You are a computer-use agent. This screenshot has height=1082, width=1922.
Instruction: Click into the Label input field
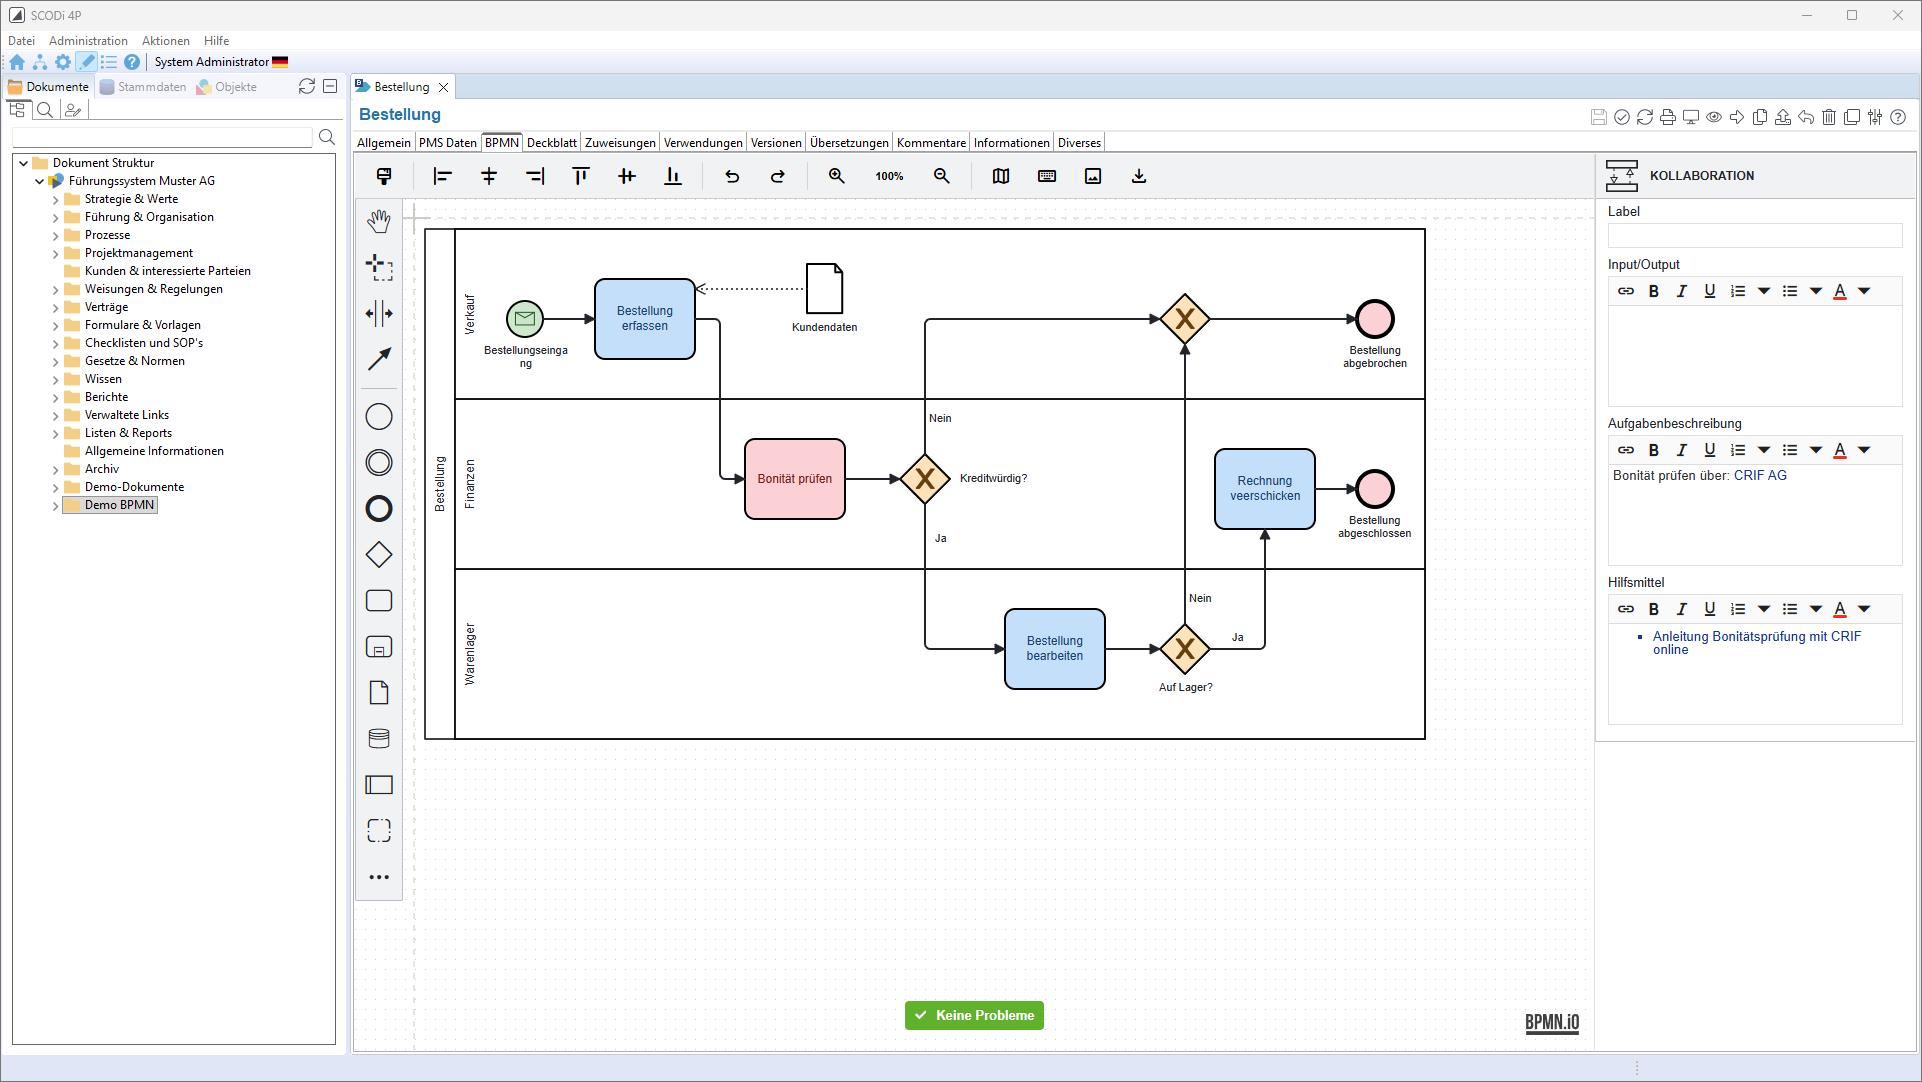pos(1754,236)
